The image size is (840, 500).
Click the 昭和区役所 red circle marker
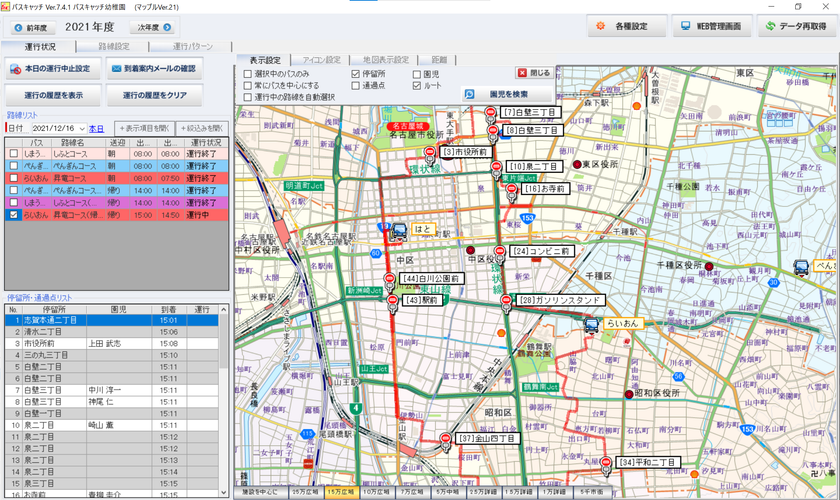(629, 394)
